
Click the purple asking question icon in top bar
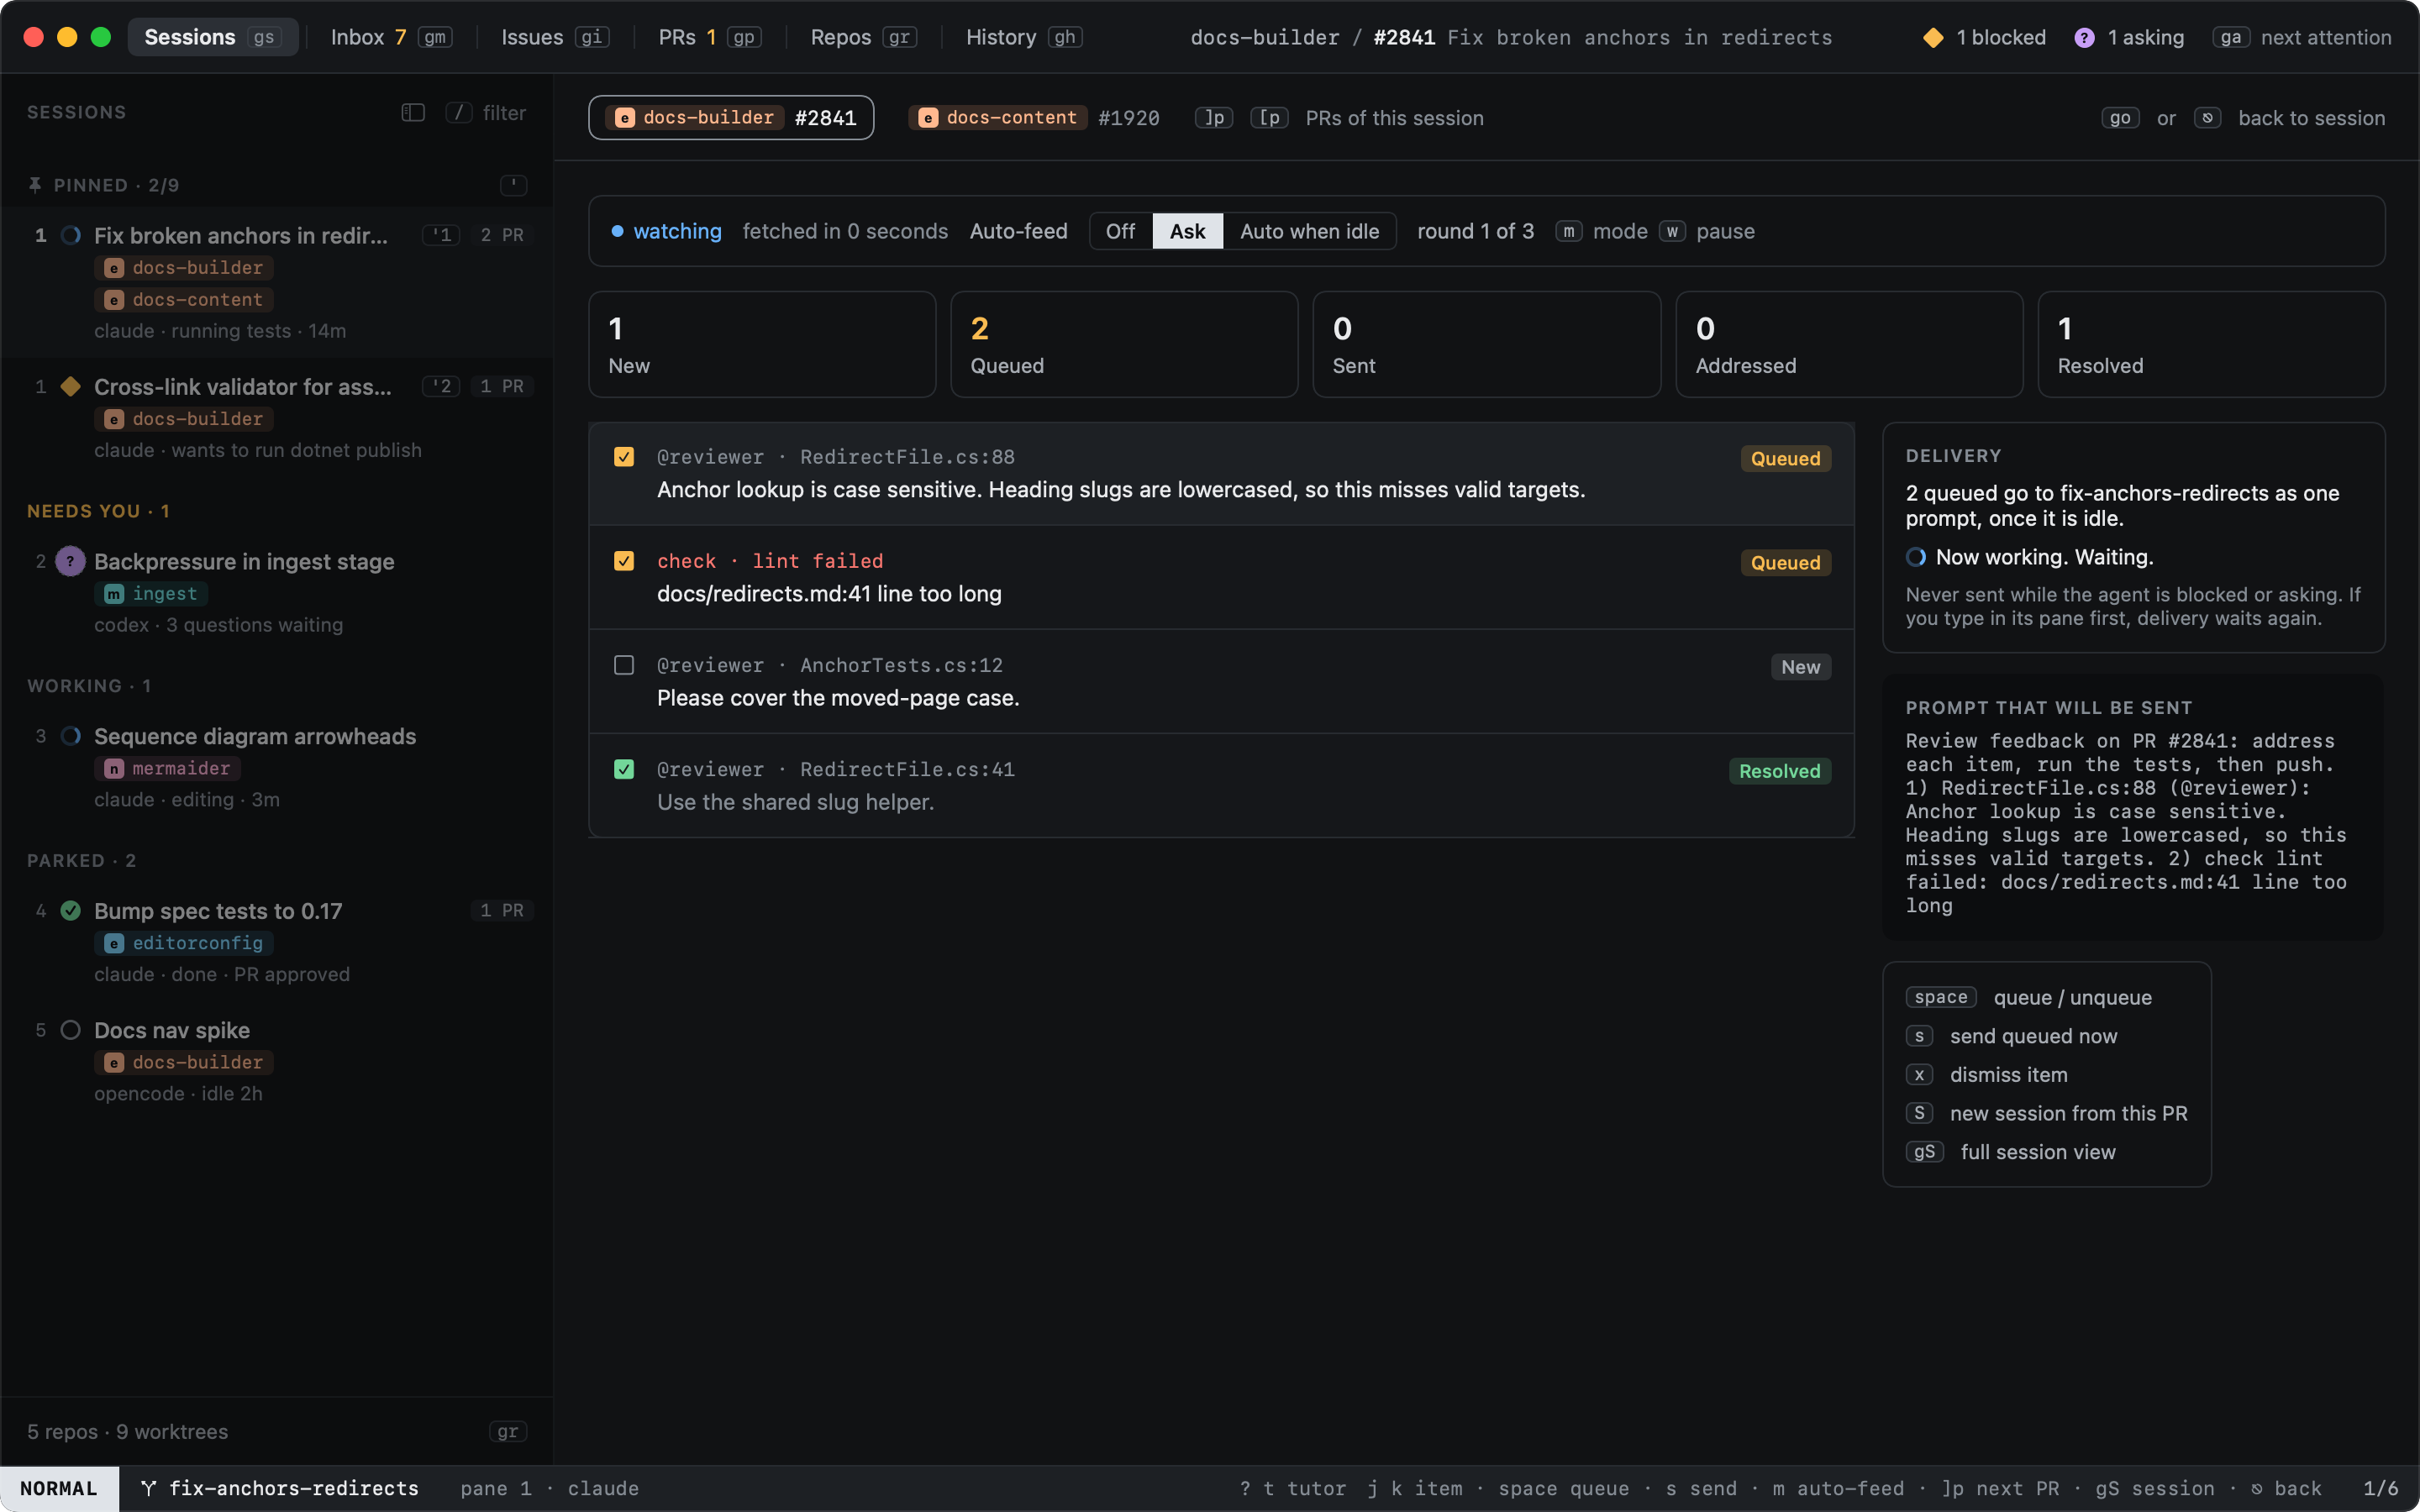coord(2084,37)
